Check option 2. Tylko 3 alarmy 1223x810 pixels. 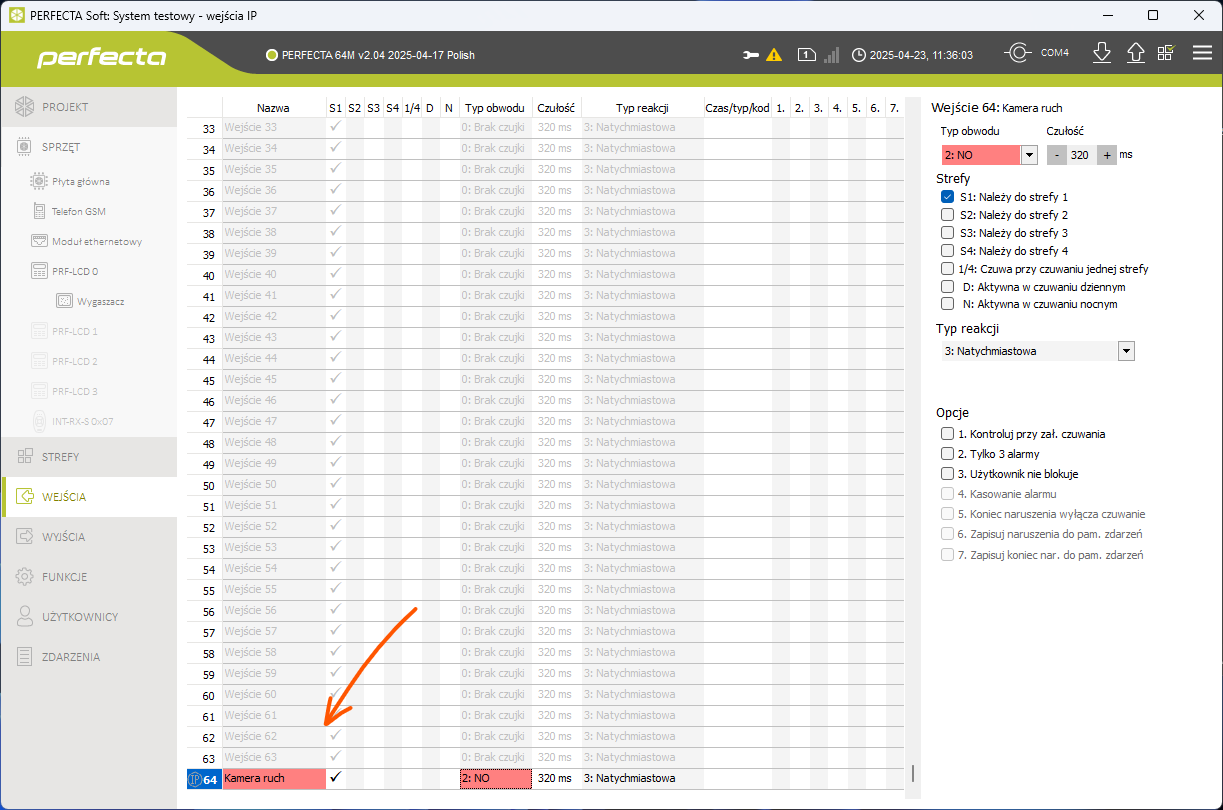[947, 454]
